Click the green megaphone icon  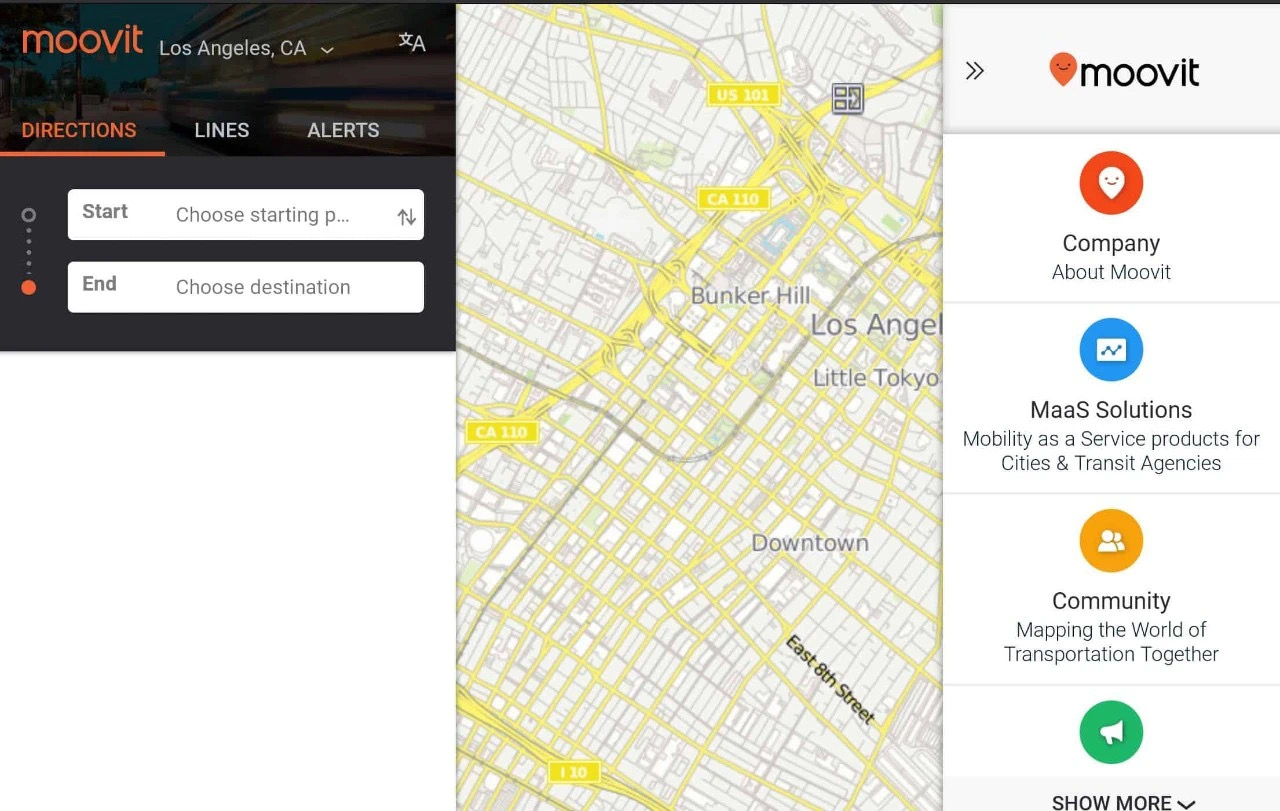(1111, 732)
